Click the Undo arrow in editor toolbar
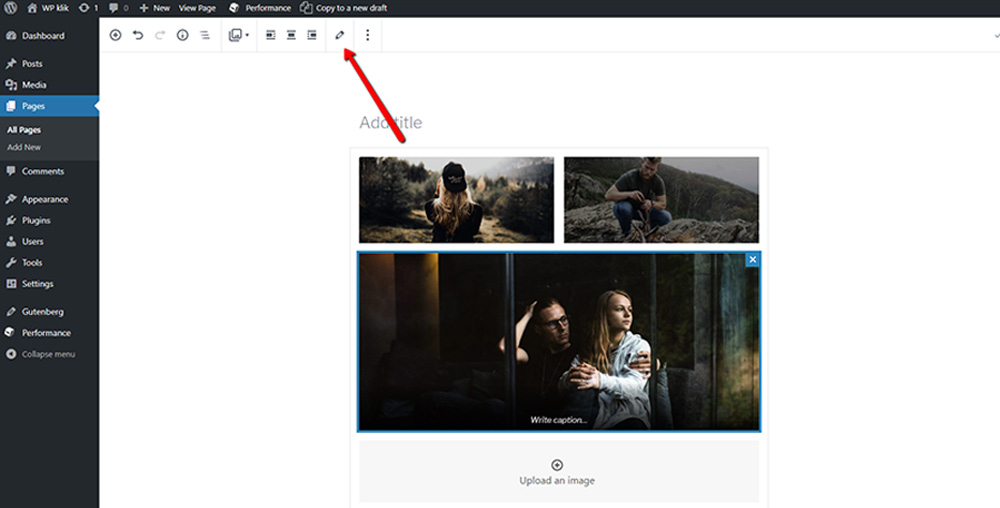The height and width of the screenshot is (508, 1000). click(x=138, y=35)
